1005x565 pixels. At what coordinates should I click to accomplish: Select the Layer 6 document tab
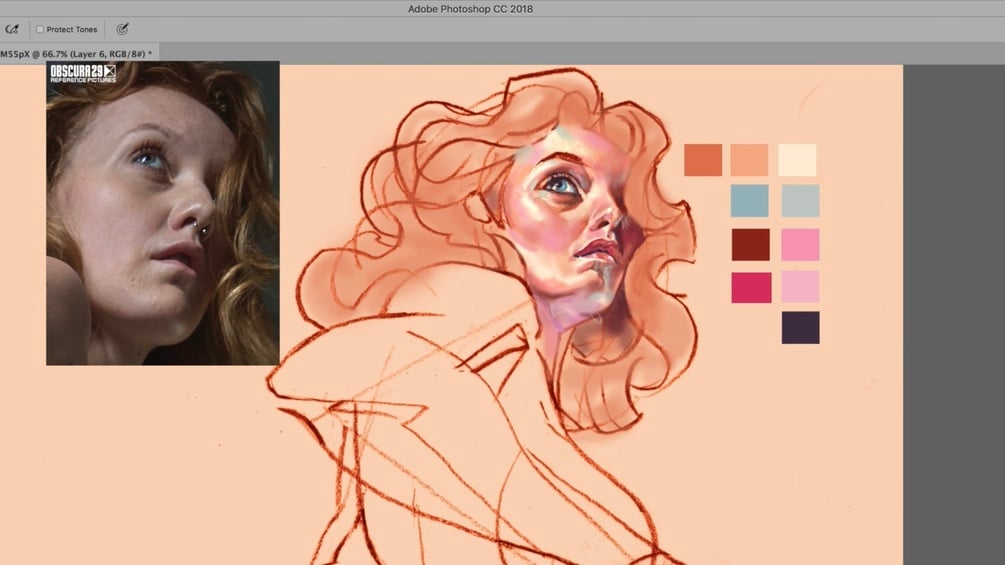[x=76, y=54]
